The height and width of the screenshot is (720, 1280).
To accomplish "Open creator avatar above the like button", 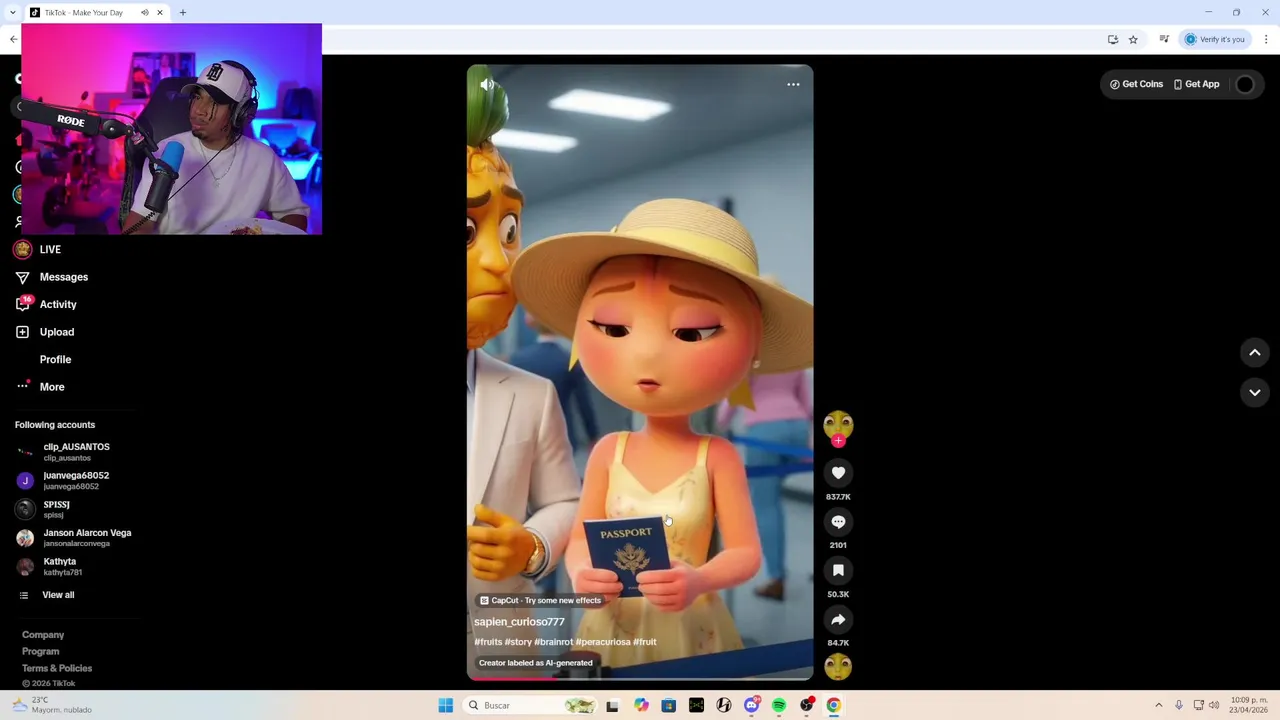I will [838, 425].
